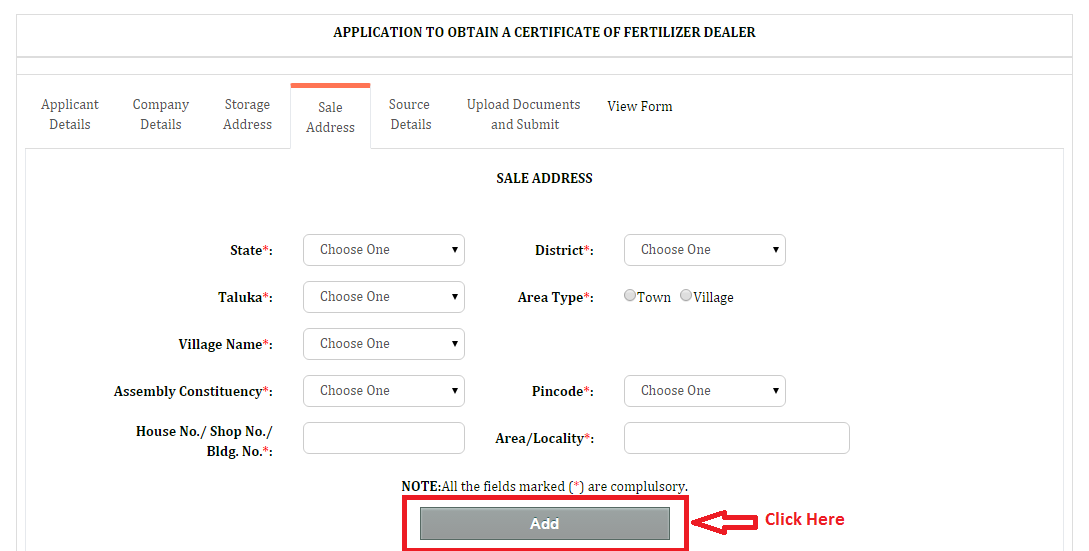Focus the Area/Locality text field
Viewport: 1089px width, 551px height.
(737, 438)
